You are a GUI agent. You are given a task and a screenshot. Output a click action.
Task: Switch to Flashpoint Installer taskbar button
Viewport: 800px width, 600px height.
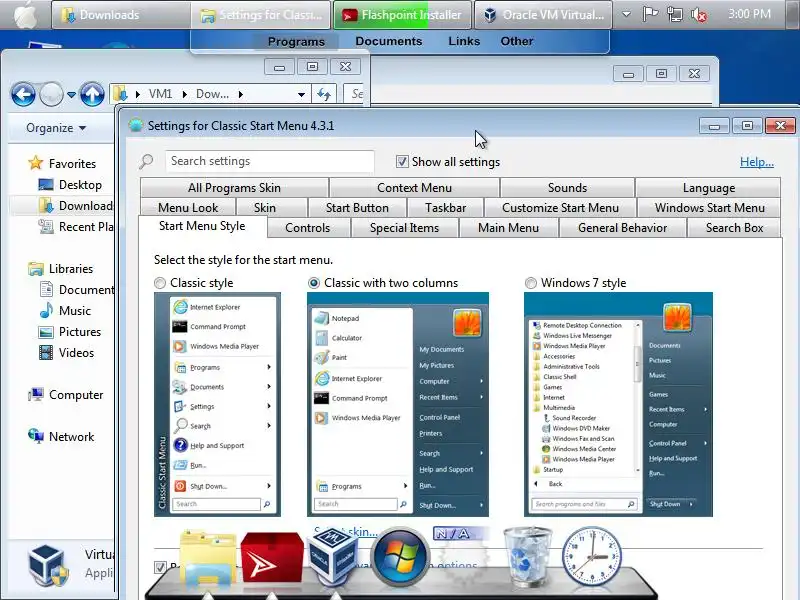click(402, 15)
